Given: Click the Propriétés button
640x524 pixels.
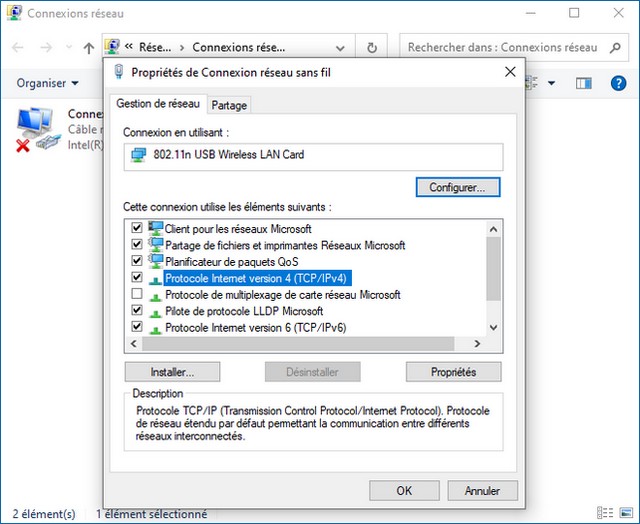Looking at the screenshot, I should 453,372.
